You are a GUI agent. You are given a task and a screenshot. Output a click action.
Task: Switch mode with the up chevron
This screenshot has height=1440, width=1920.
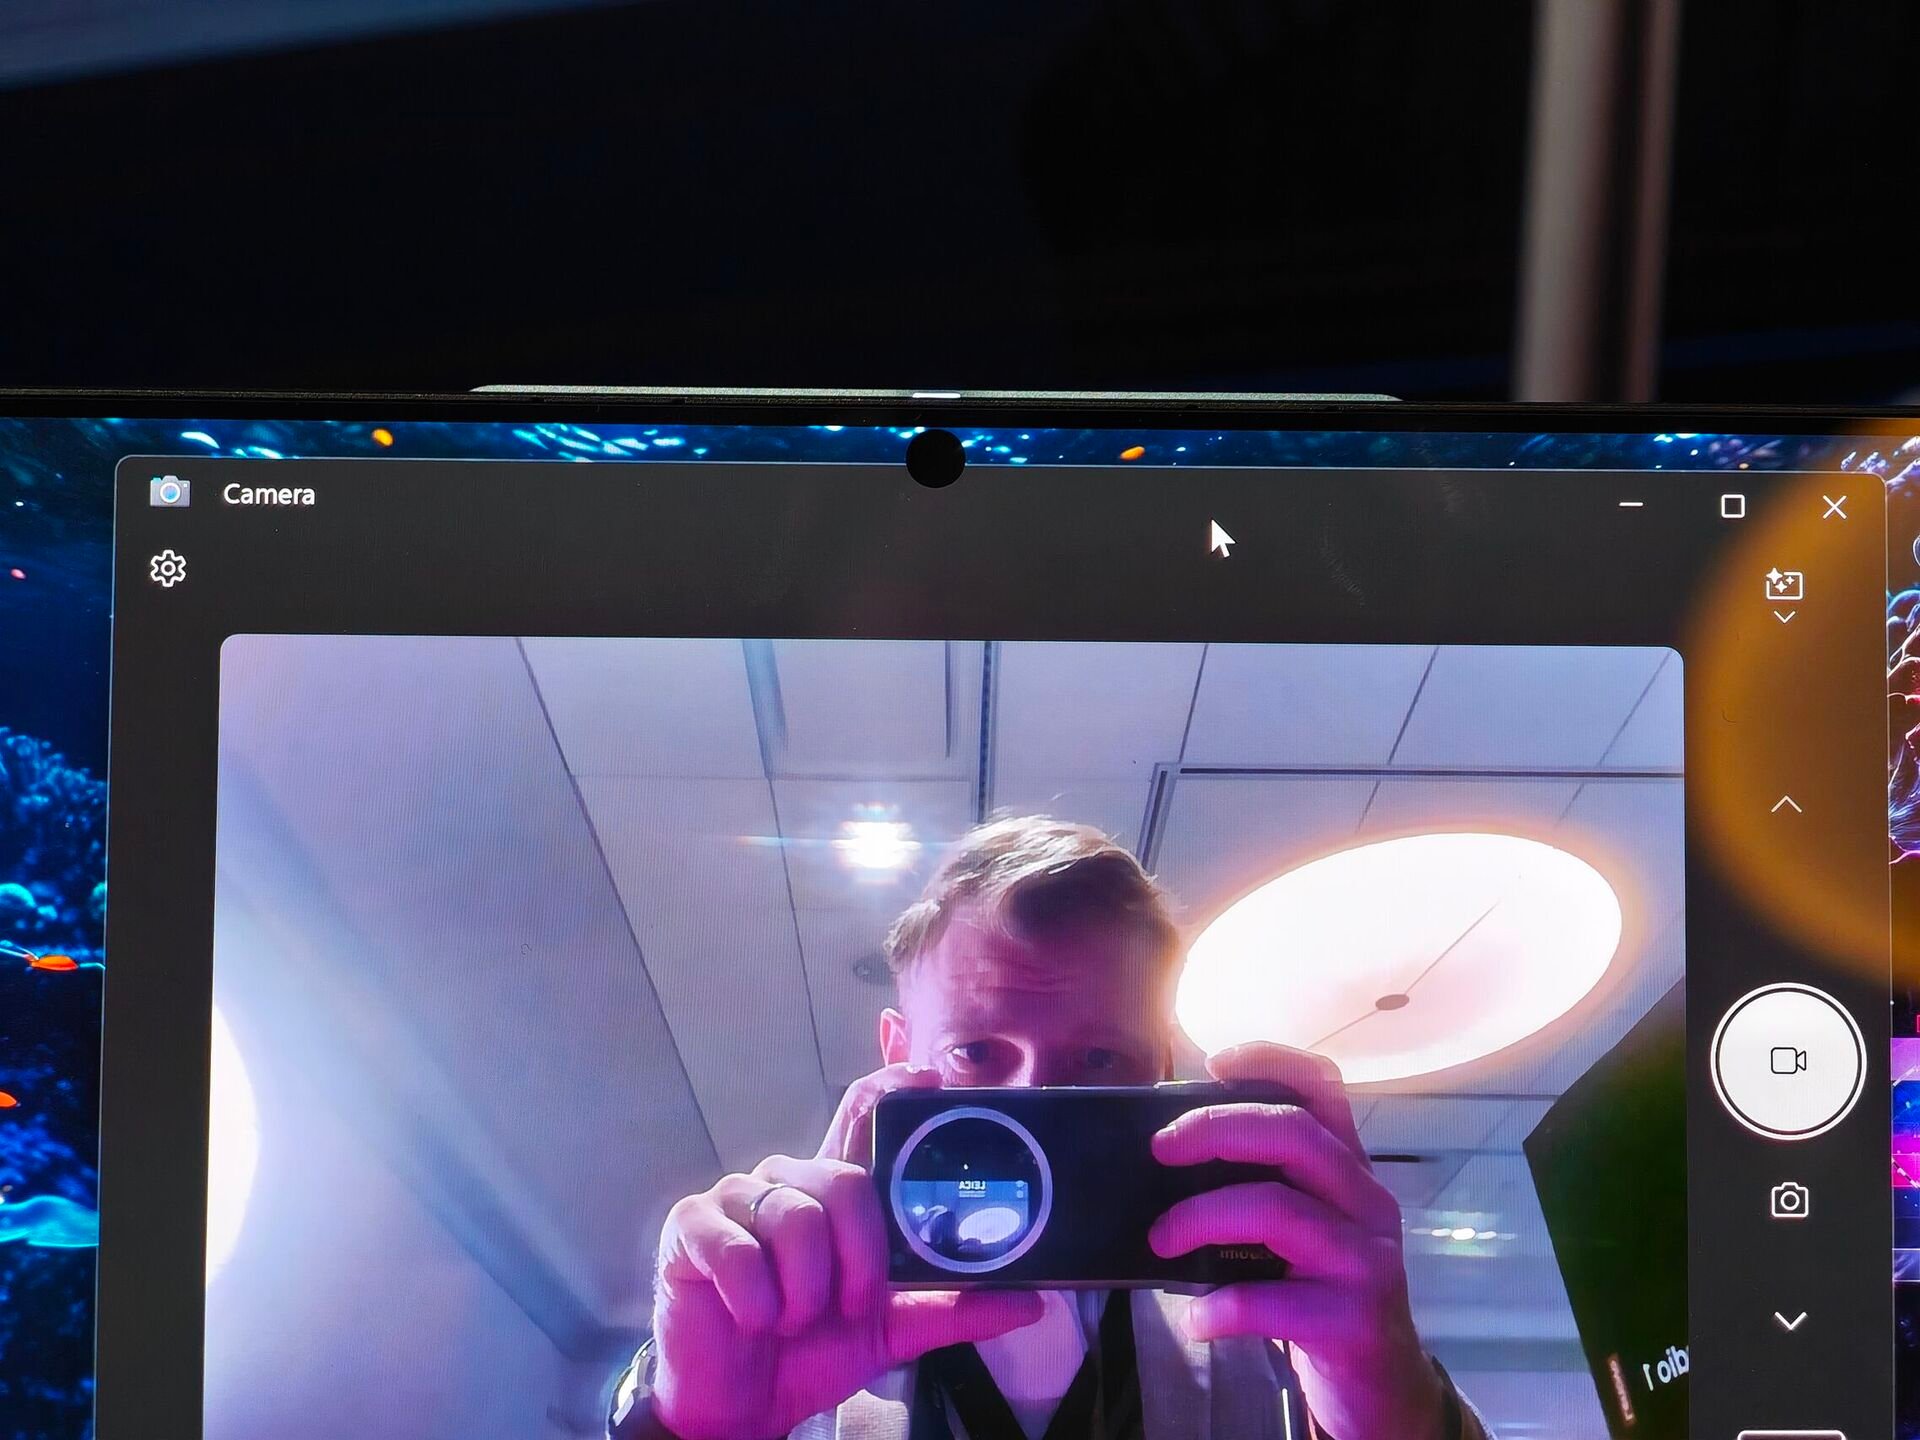(x=1786, y=804)
